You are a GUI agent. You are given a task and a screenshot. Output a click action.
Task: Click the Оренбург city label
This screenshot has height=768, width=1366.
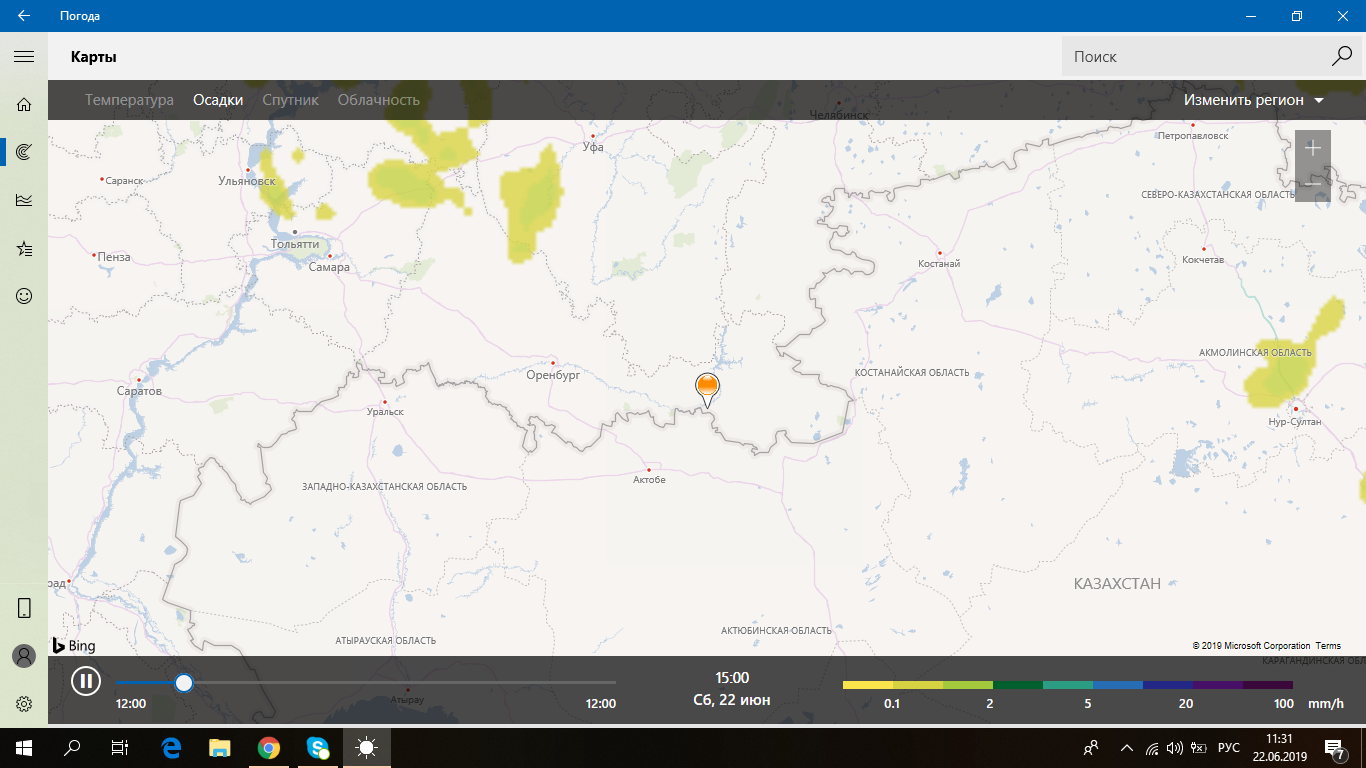click(x=553, y=376)
